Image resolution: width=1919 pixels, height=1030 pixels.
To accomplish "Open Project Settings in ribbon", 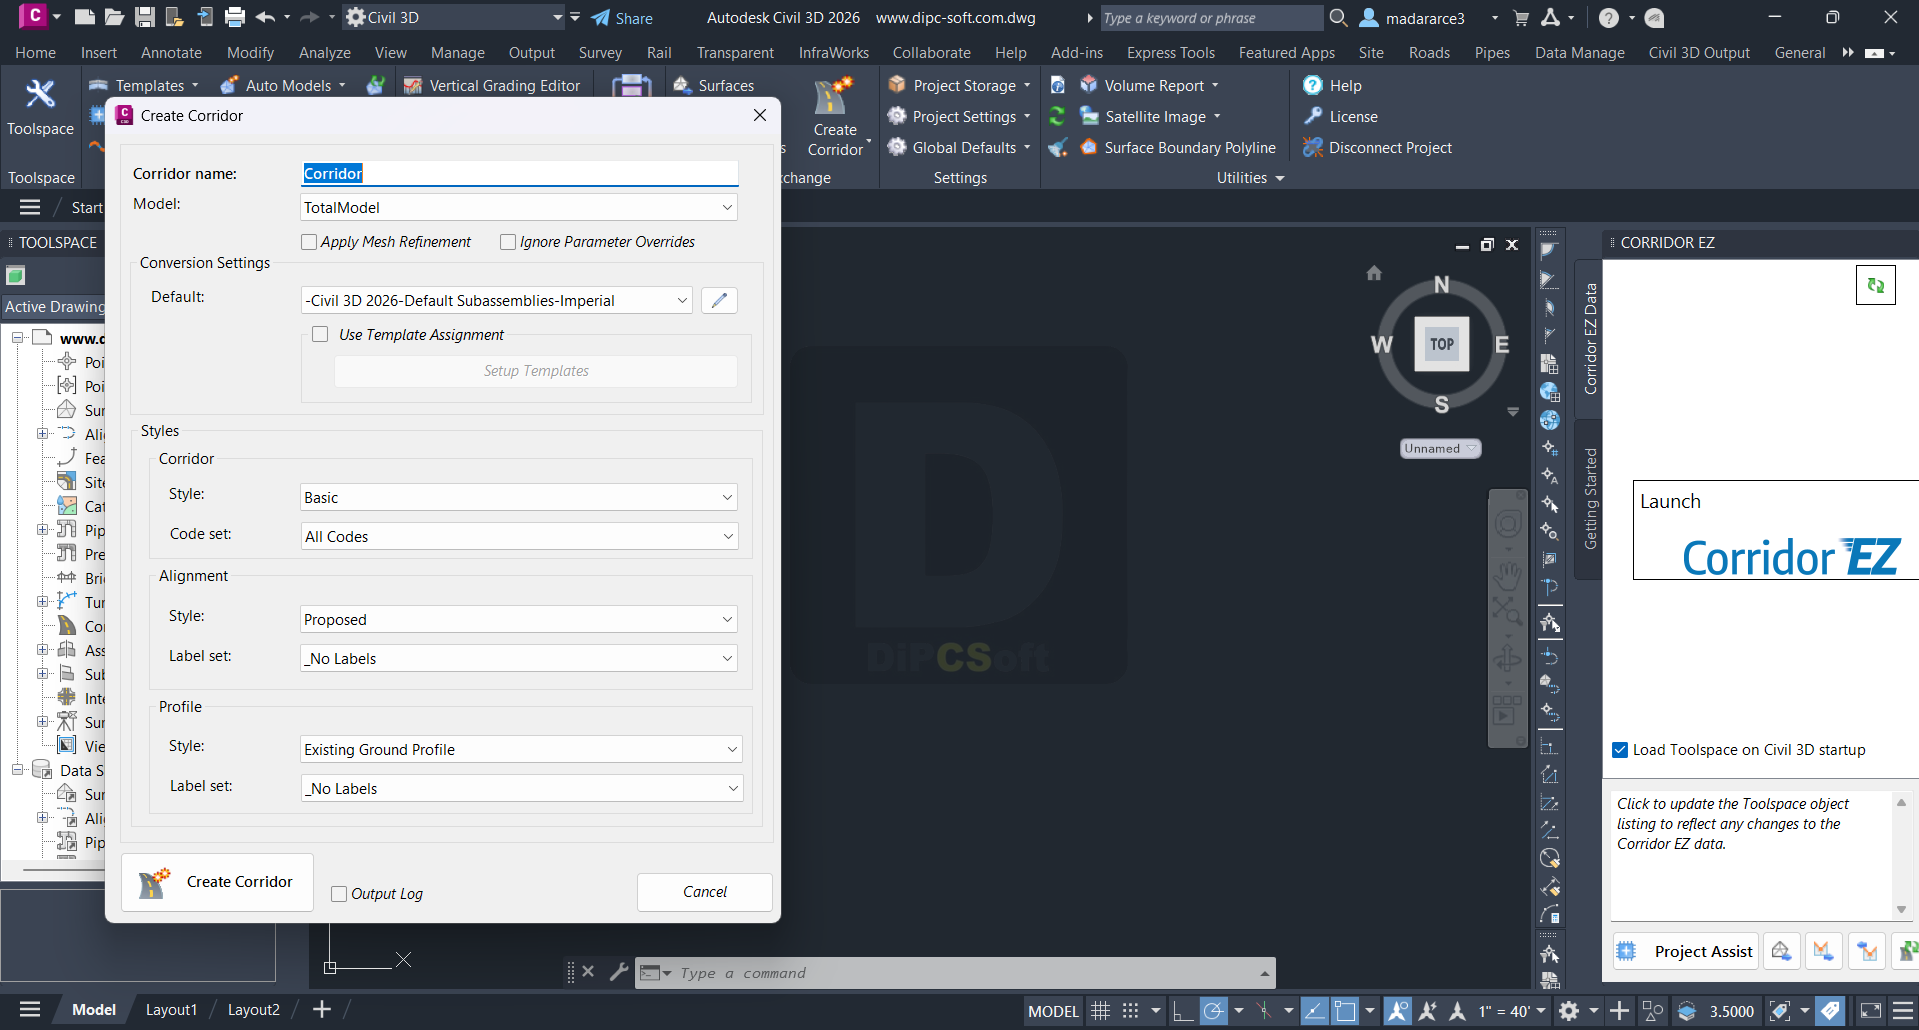I will click(x=958, y=117).
